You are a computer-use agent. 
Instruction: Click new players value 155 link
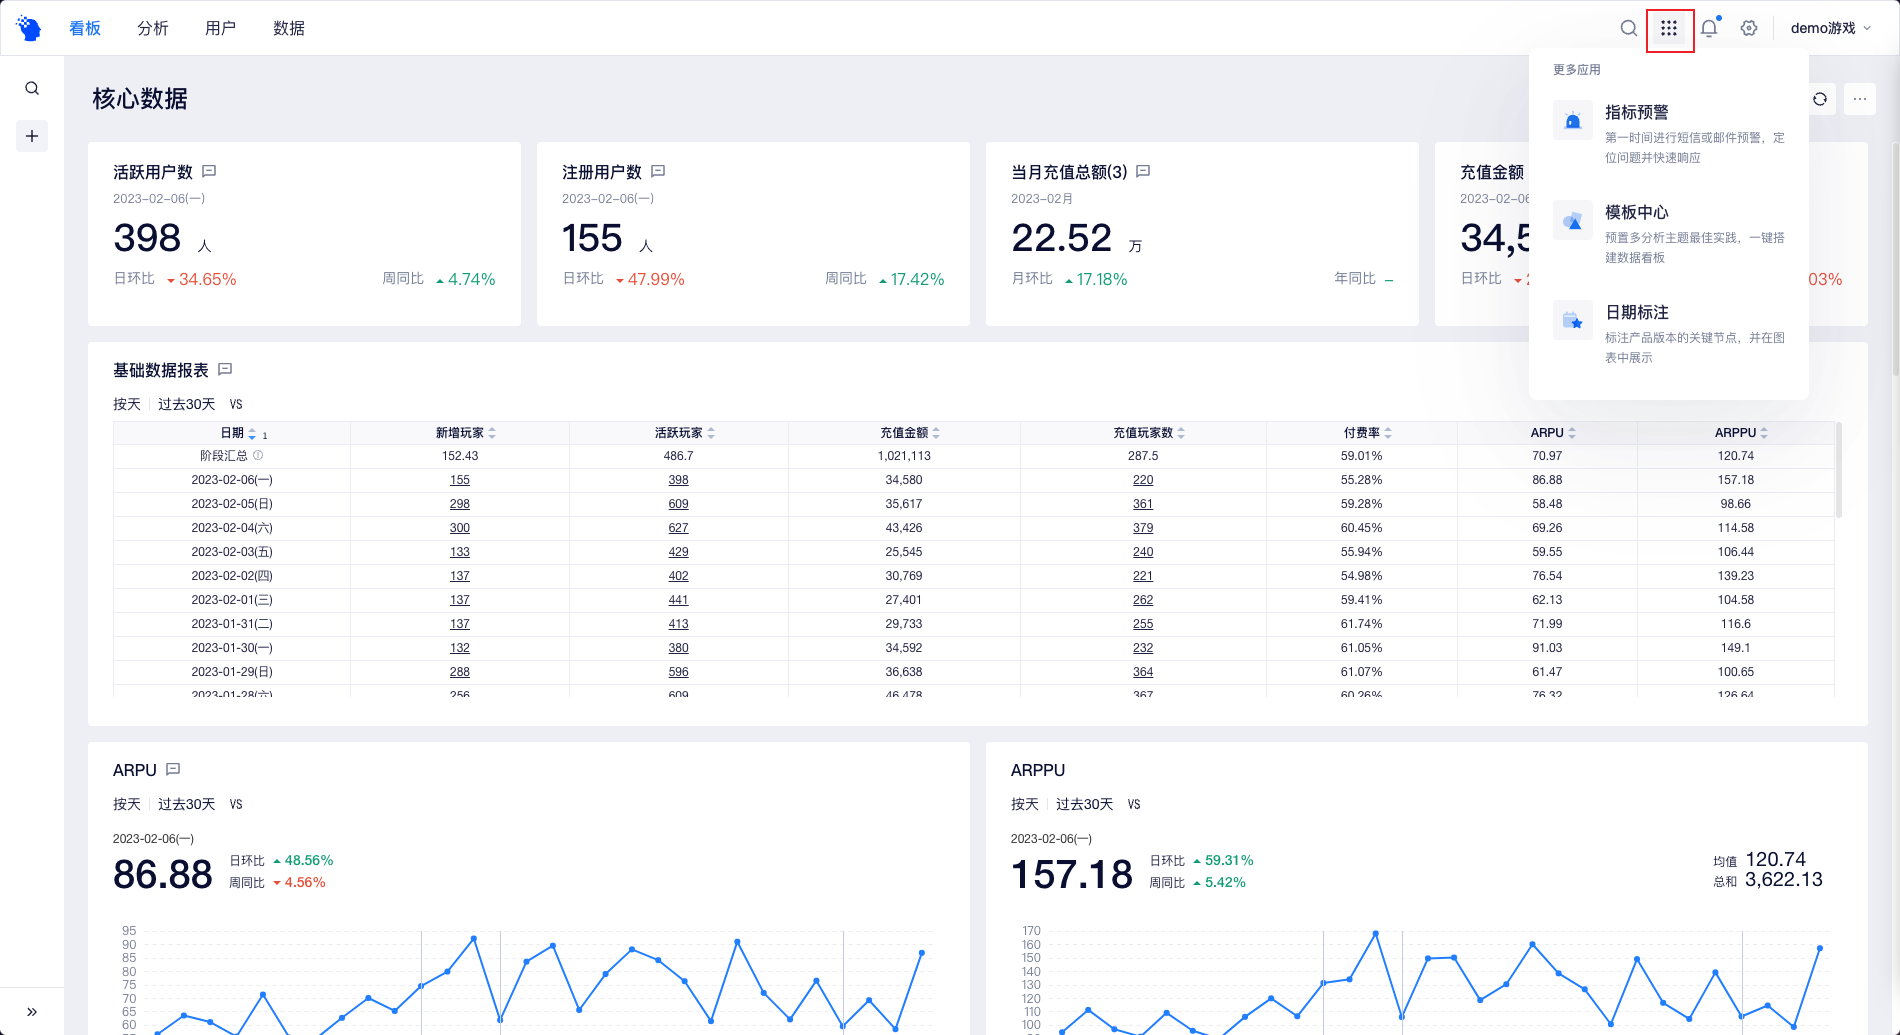(460, 480)
